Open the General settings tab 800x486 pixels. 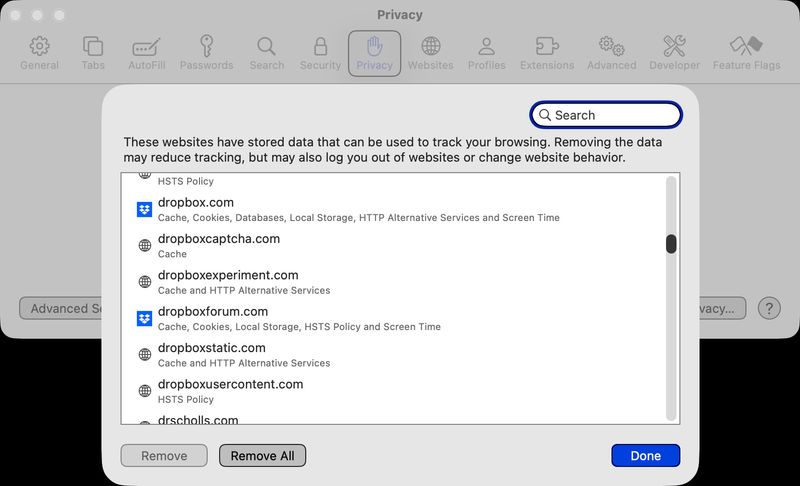click(39, 53)
